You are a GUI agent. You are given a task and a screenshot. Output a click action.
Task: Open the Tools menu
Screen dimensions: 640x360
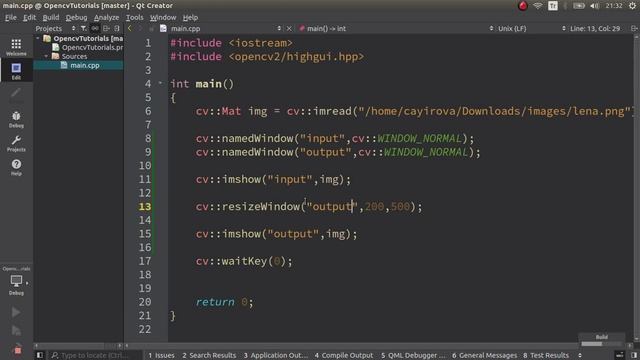pos(134,17)
